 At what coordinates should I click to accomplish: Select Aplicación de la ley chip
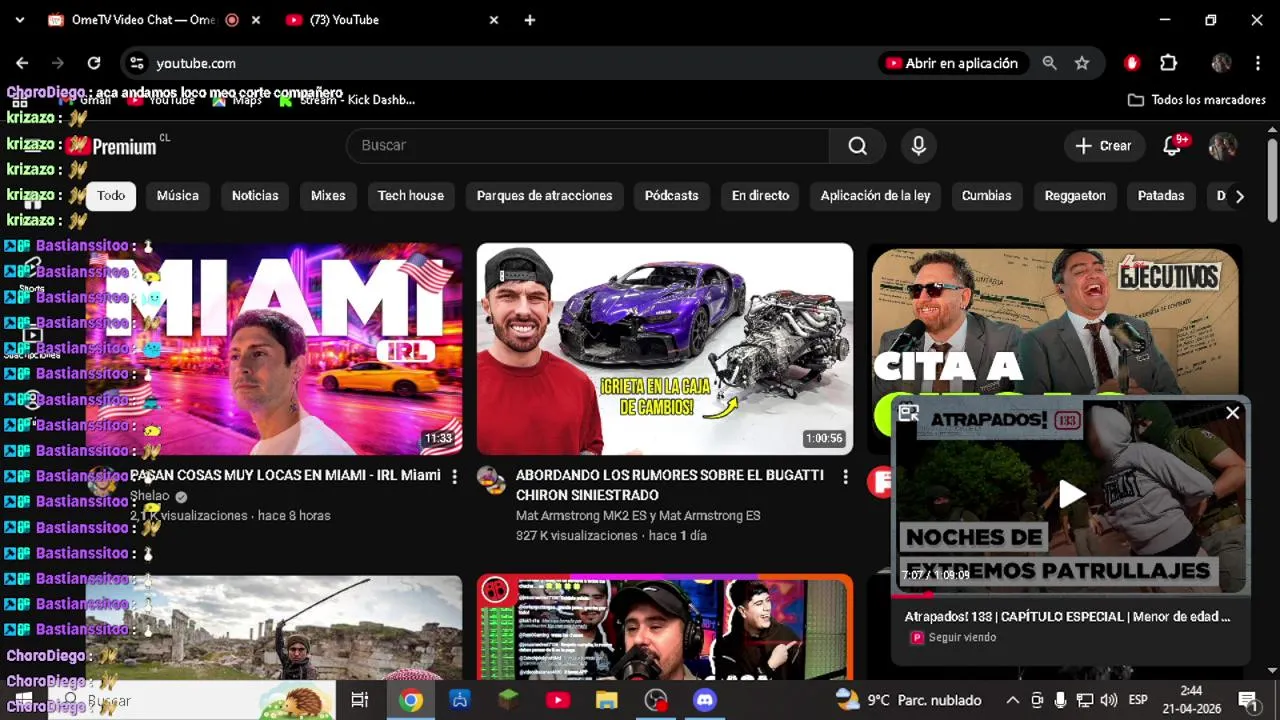click(875, 196)
